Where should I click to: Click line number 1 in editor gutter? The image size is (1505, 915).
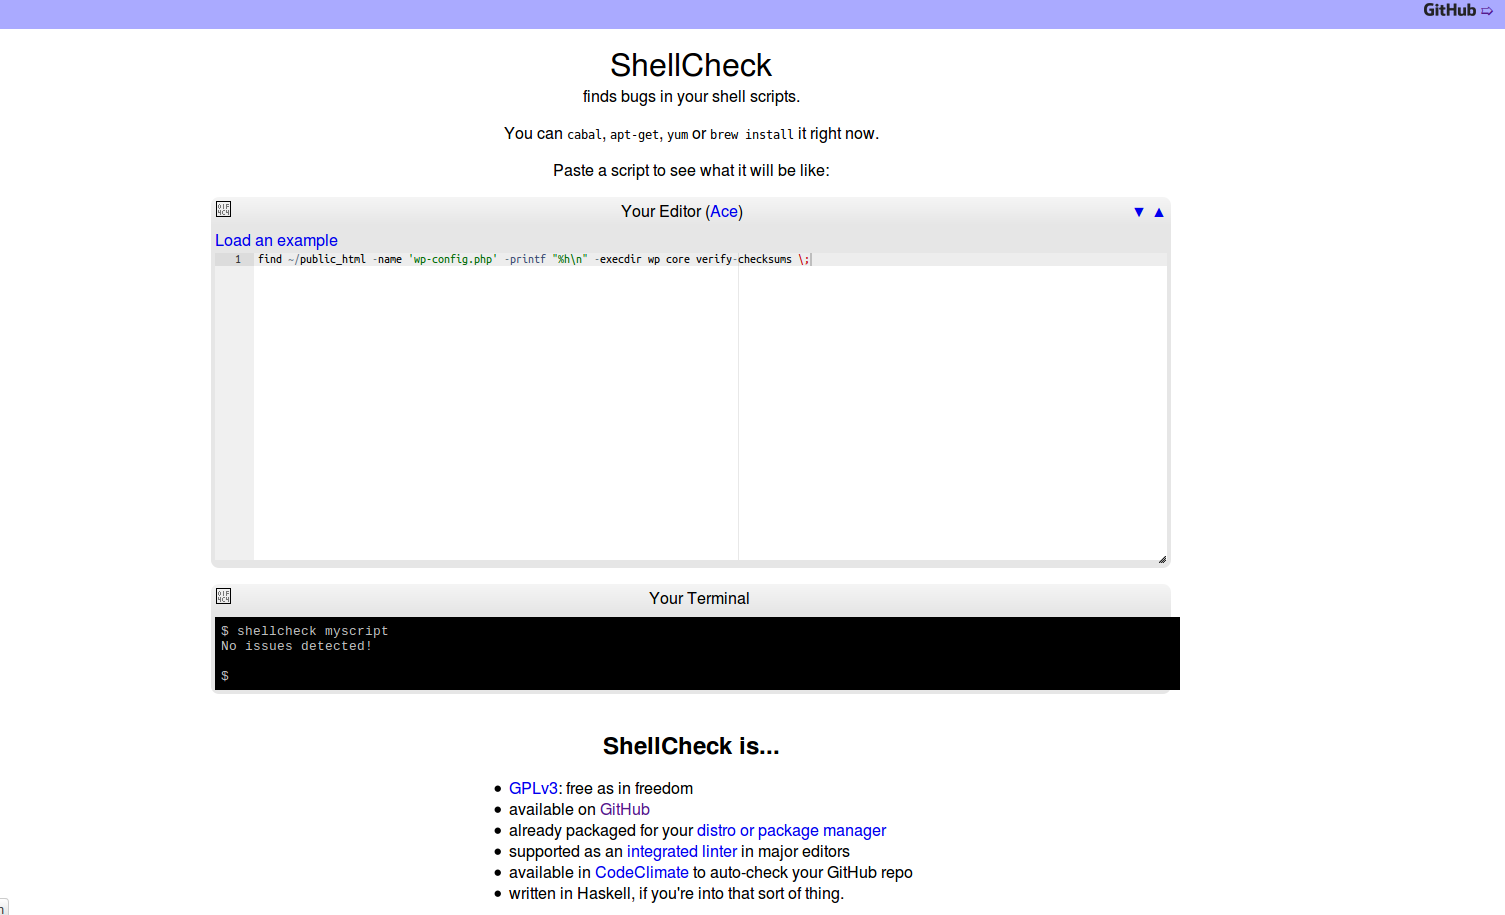click(x=238, y=259)
